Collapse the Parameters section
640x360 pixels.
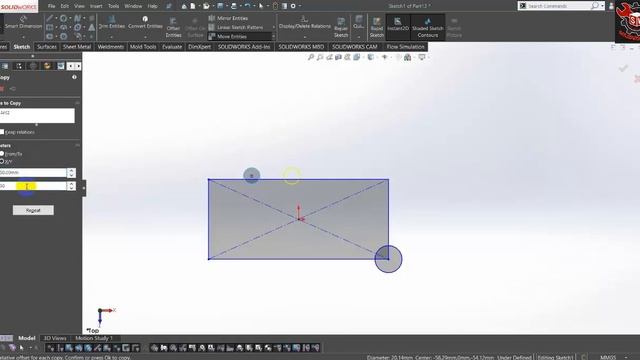[77, 145]
